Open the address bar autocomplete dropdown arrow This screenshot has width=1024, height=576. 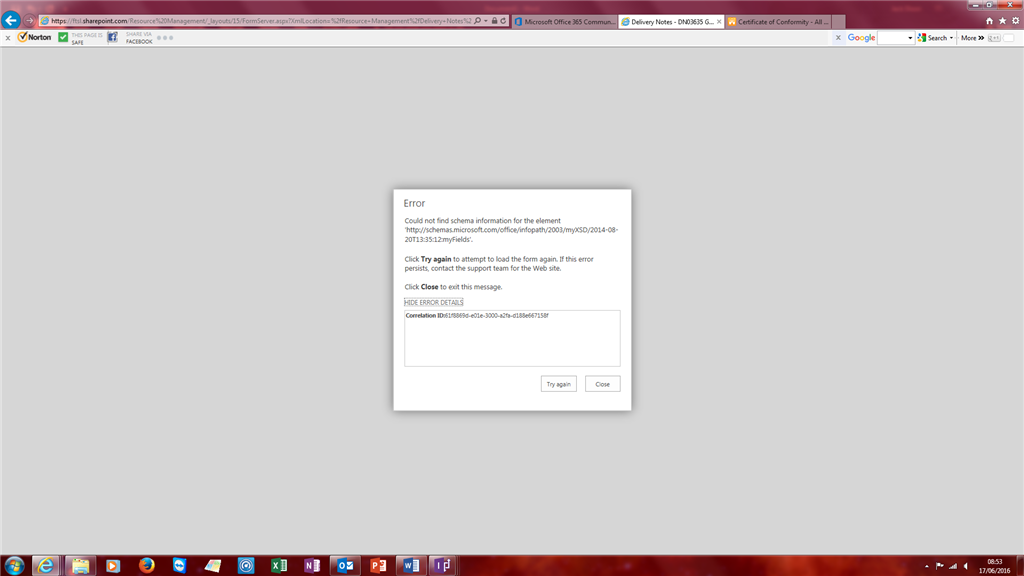pyautogui.click(x=486, y=21)
